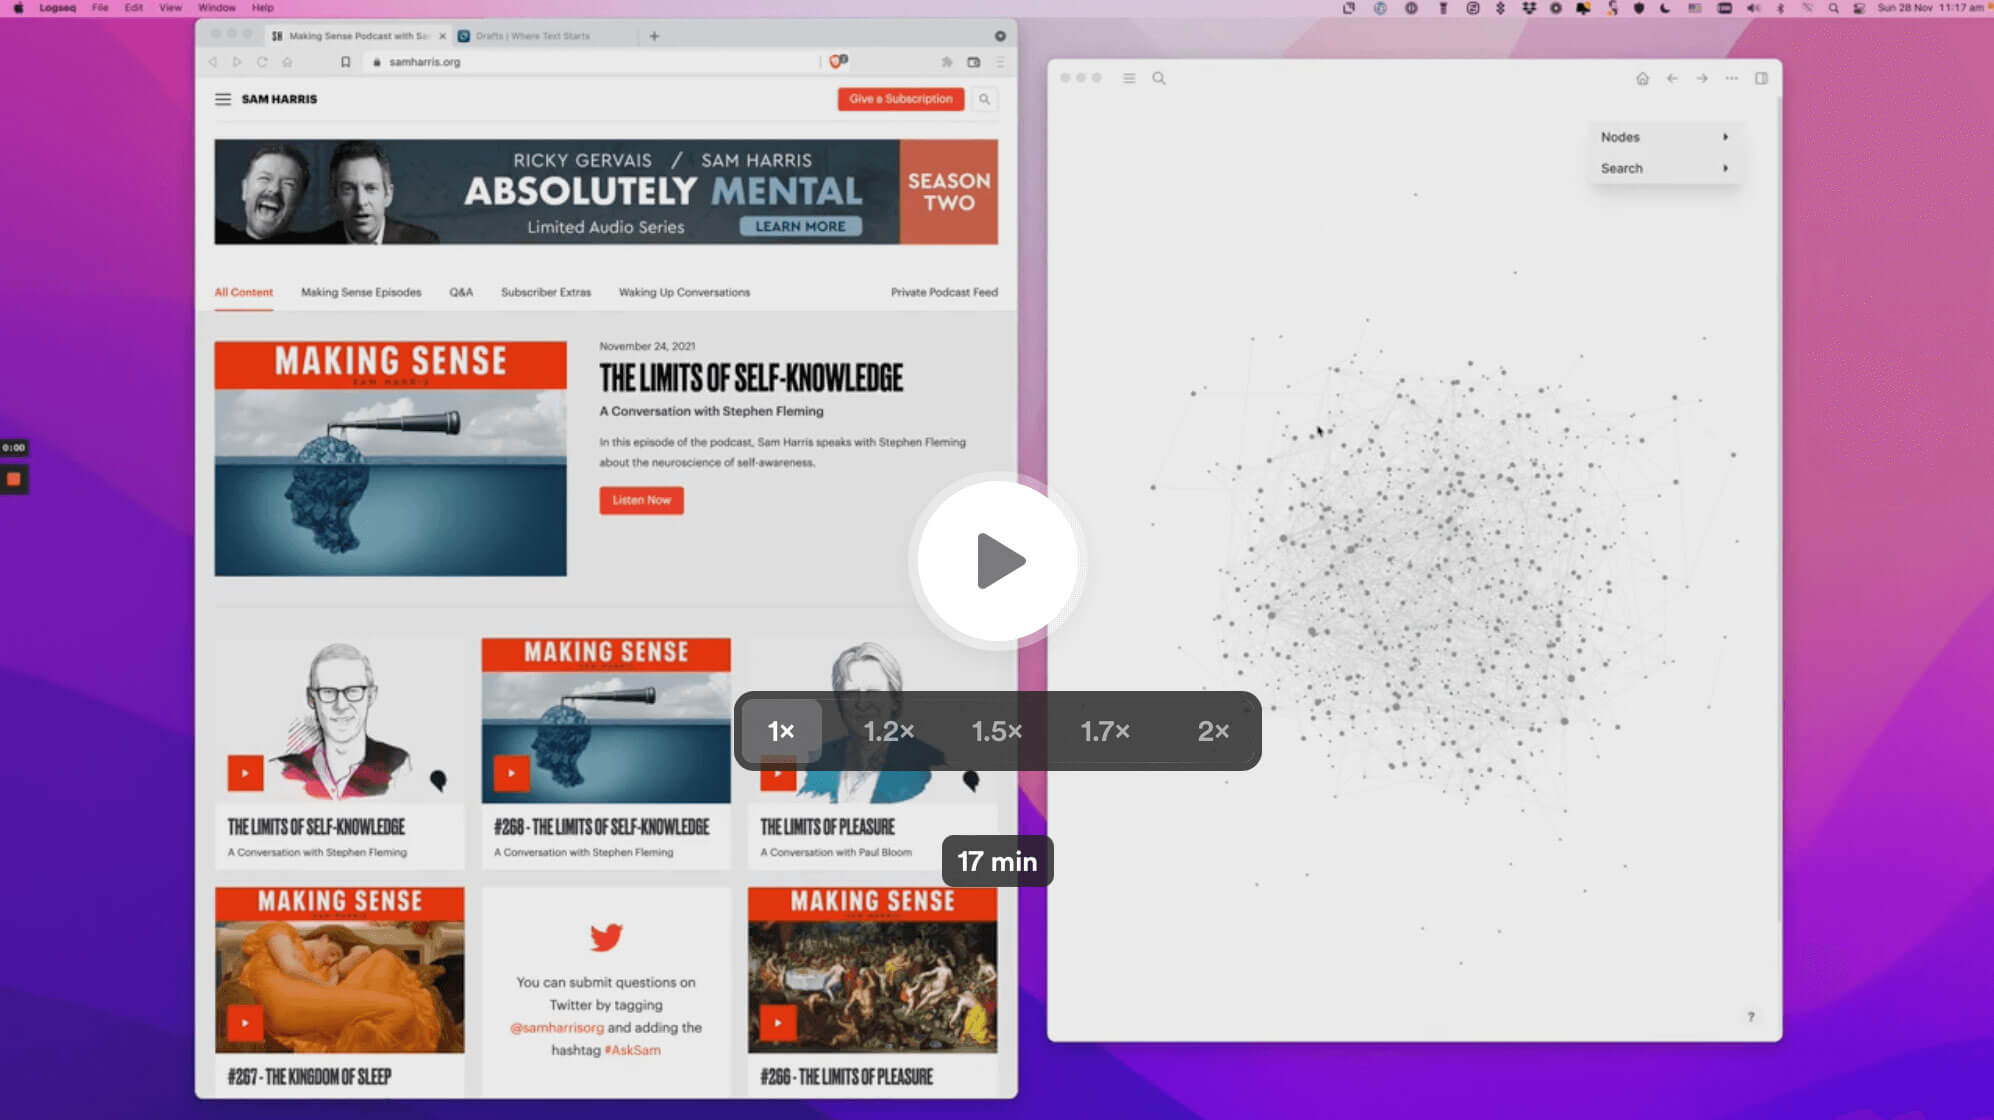
Task: Open the Making Sense Episodes tab
Action: pos(361,292)
